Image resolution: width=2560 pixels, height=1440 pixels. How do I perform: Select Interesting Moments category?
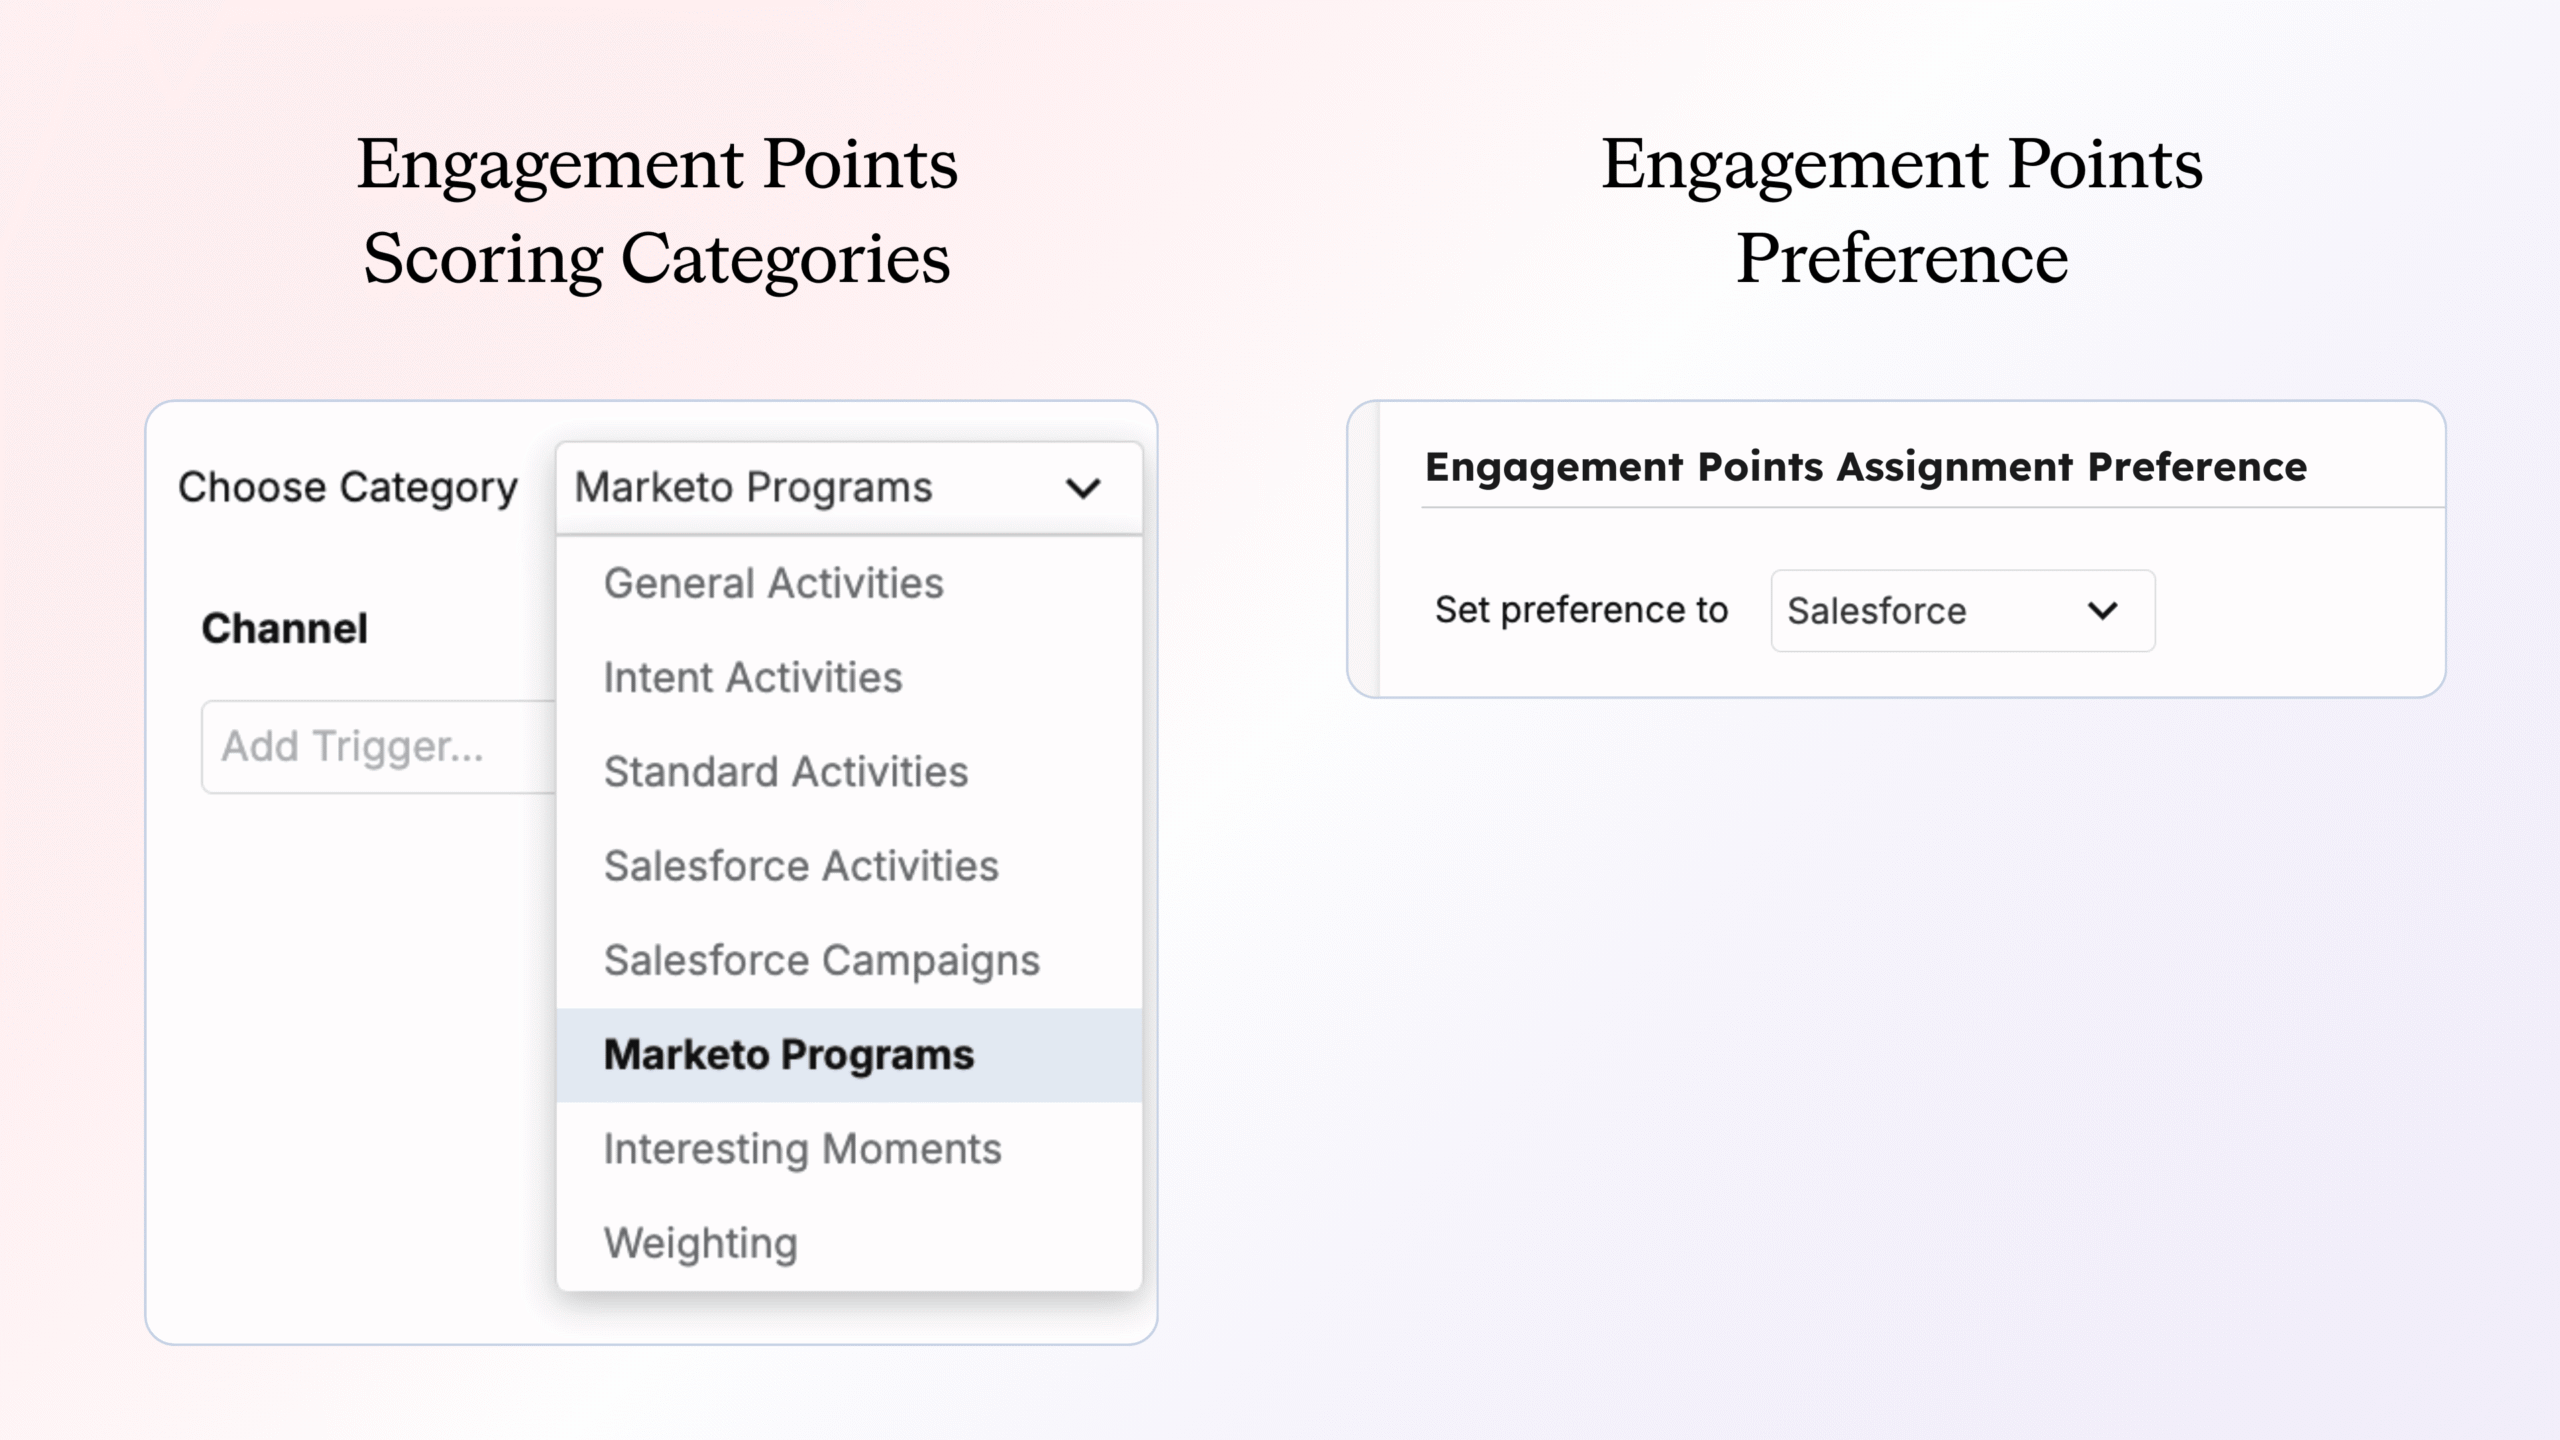[802, 1149]
